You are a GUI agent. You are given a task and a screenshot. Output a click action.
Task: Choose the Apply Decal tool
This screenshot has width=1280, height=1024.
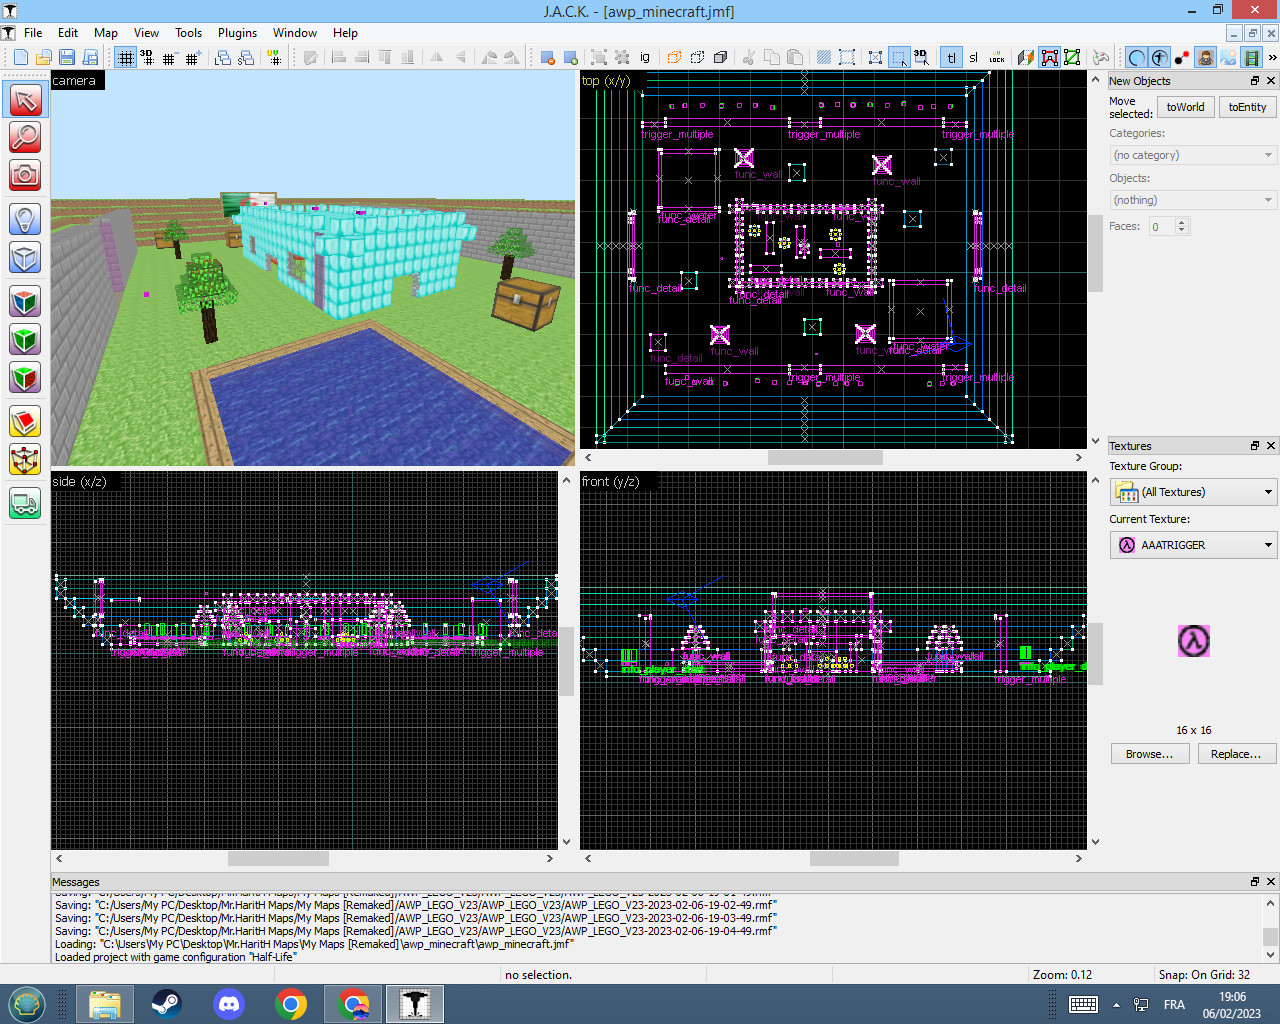[25, 377]
